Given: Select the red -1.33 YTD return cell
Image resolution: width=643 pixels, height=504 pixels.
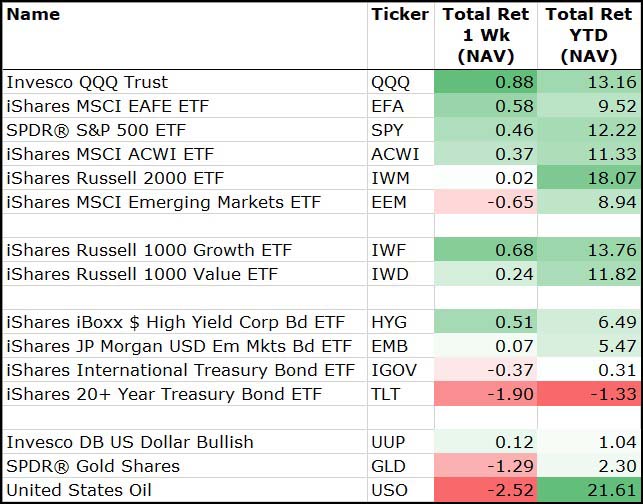Looking at the screenshot, I should pos(589,394).
